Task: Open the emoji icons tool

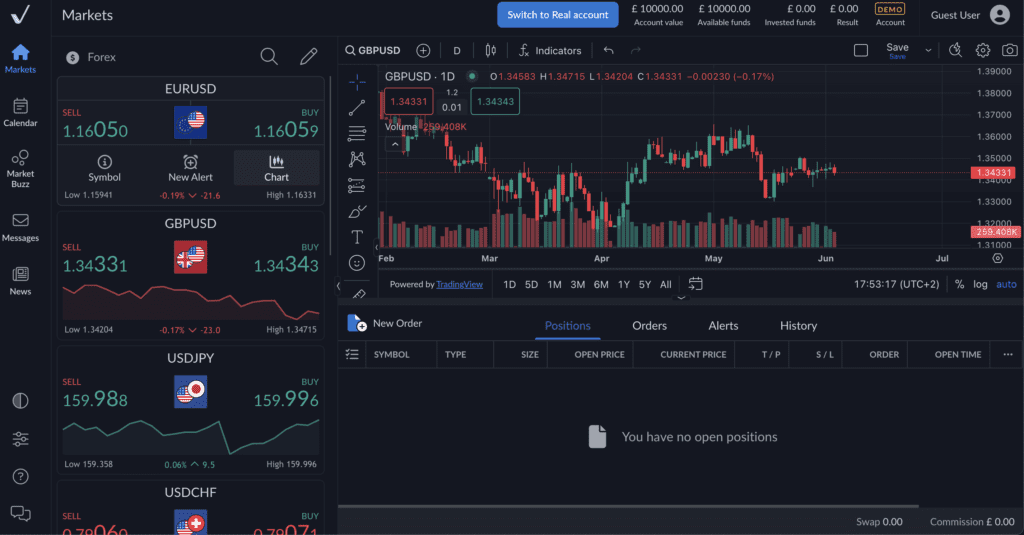Action: (357, 263)
